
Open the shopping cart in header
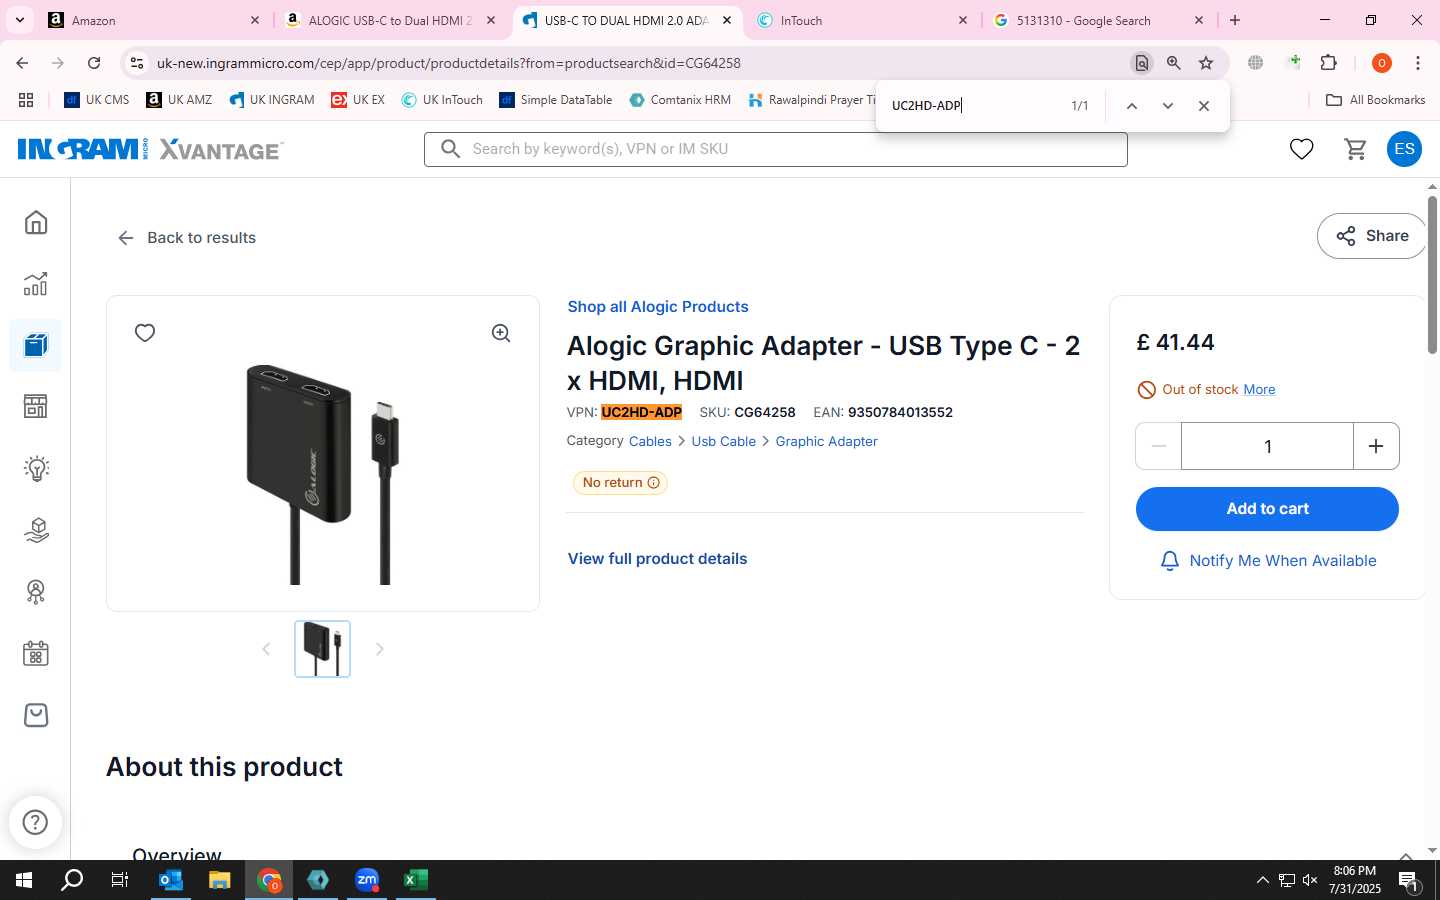1356,149
